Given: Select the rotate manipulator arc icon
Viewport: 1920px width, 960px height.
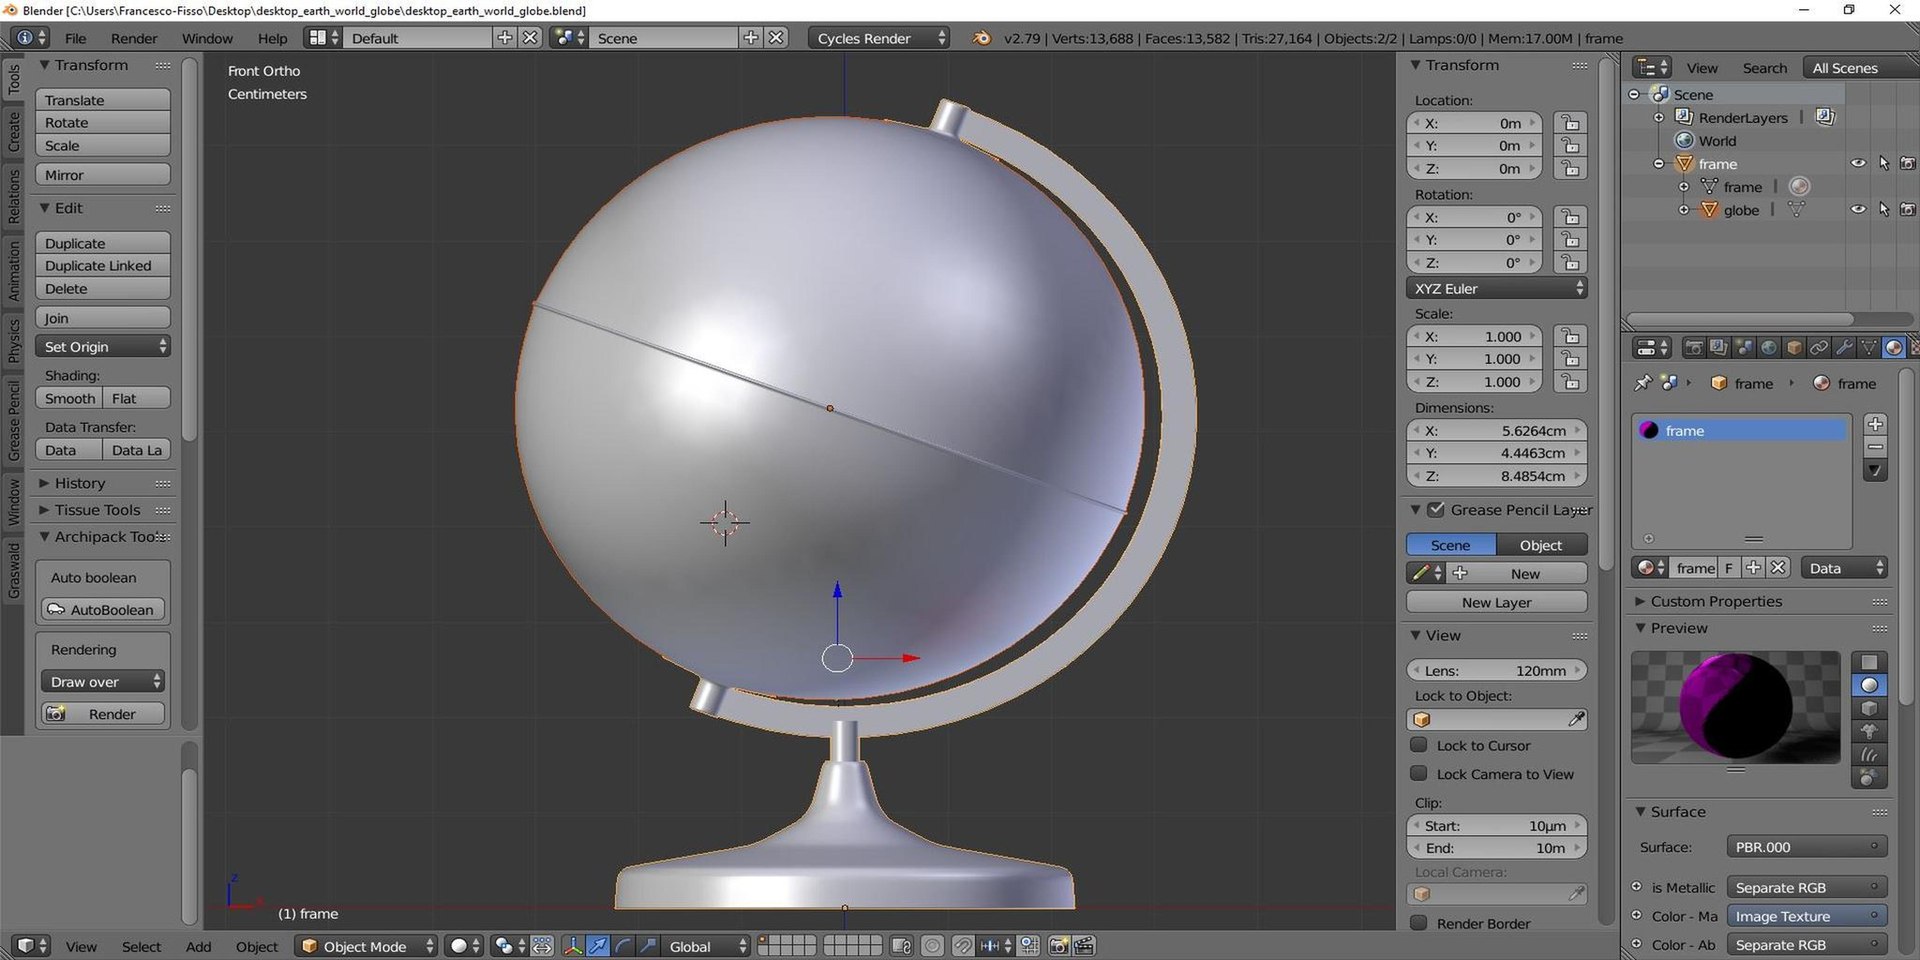Looking at the screenshot, I should pyautogui.click(x=623, y=946).
